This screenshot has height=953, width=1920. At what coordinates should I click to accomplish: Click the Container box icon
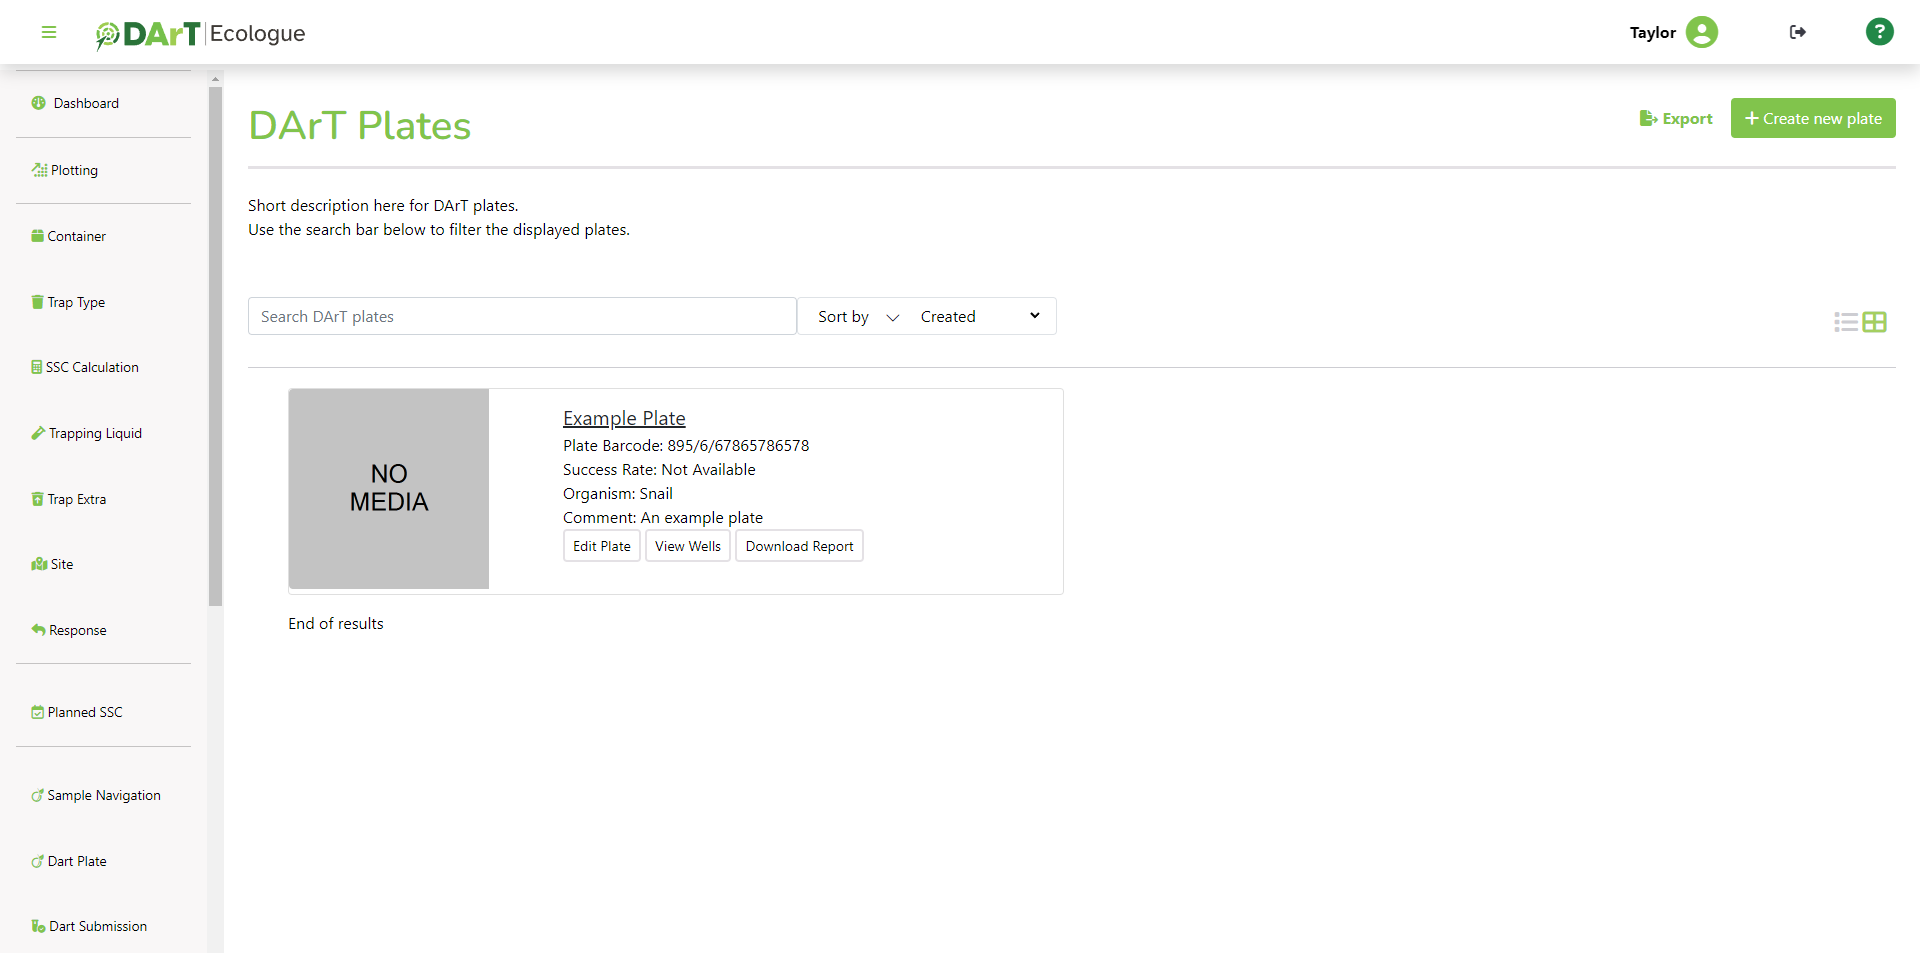pyautogui.click(x=38, y=236)
